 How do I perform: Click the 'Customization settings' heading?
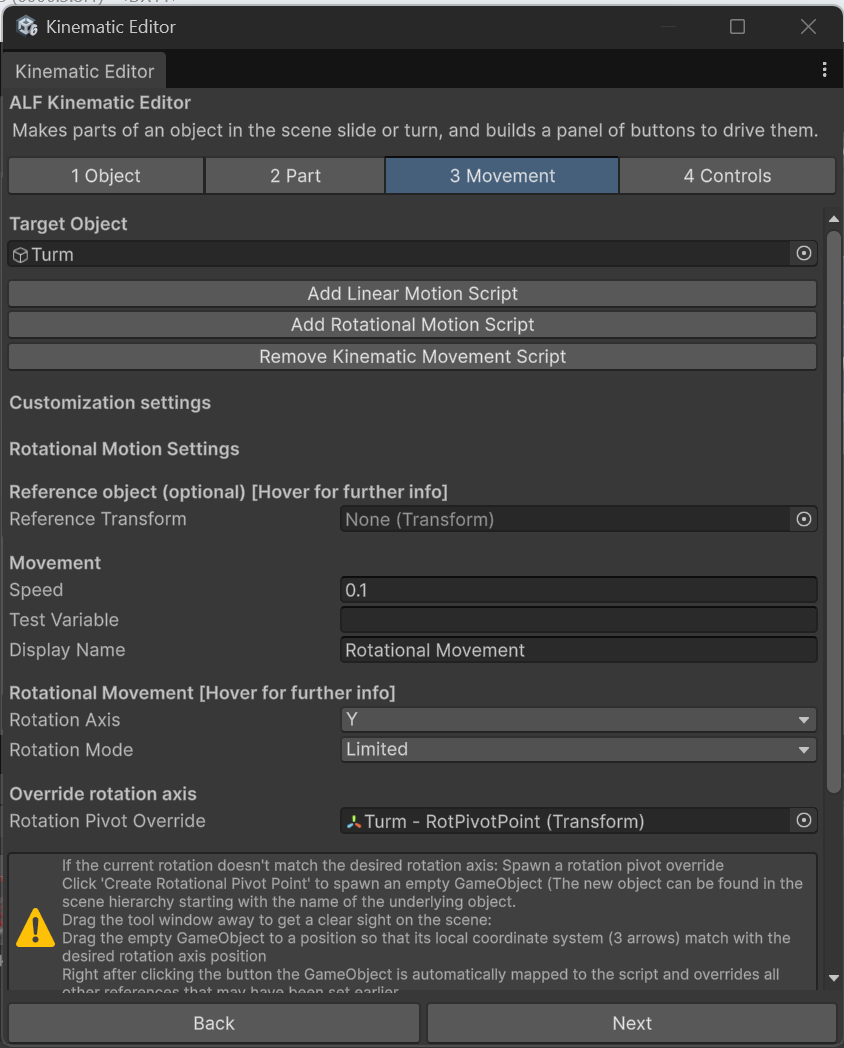pos(110,402)
